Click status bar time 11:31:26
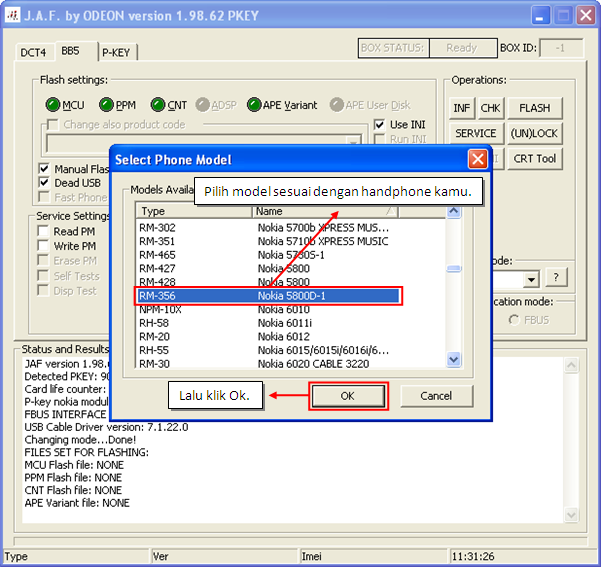The width and height of the screenshot is (601, 567). 473,556
